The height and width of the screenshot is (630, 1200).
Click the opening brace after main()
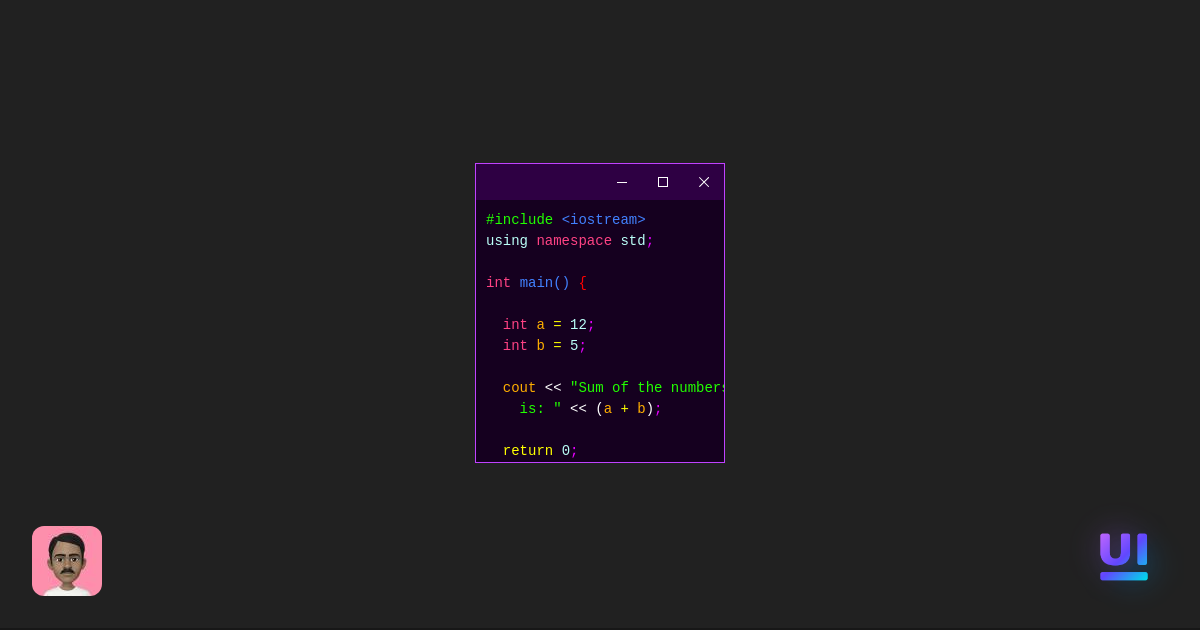pos(583,282)
